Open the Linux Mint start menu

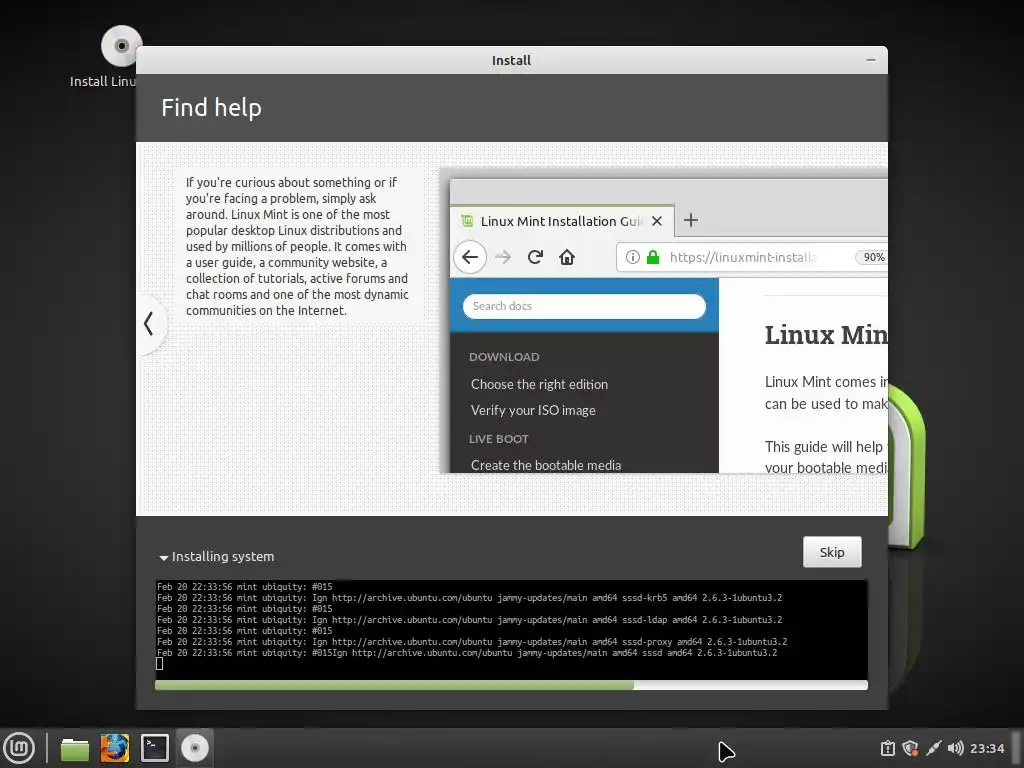coord(19,748)
